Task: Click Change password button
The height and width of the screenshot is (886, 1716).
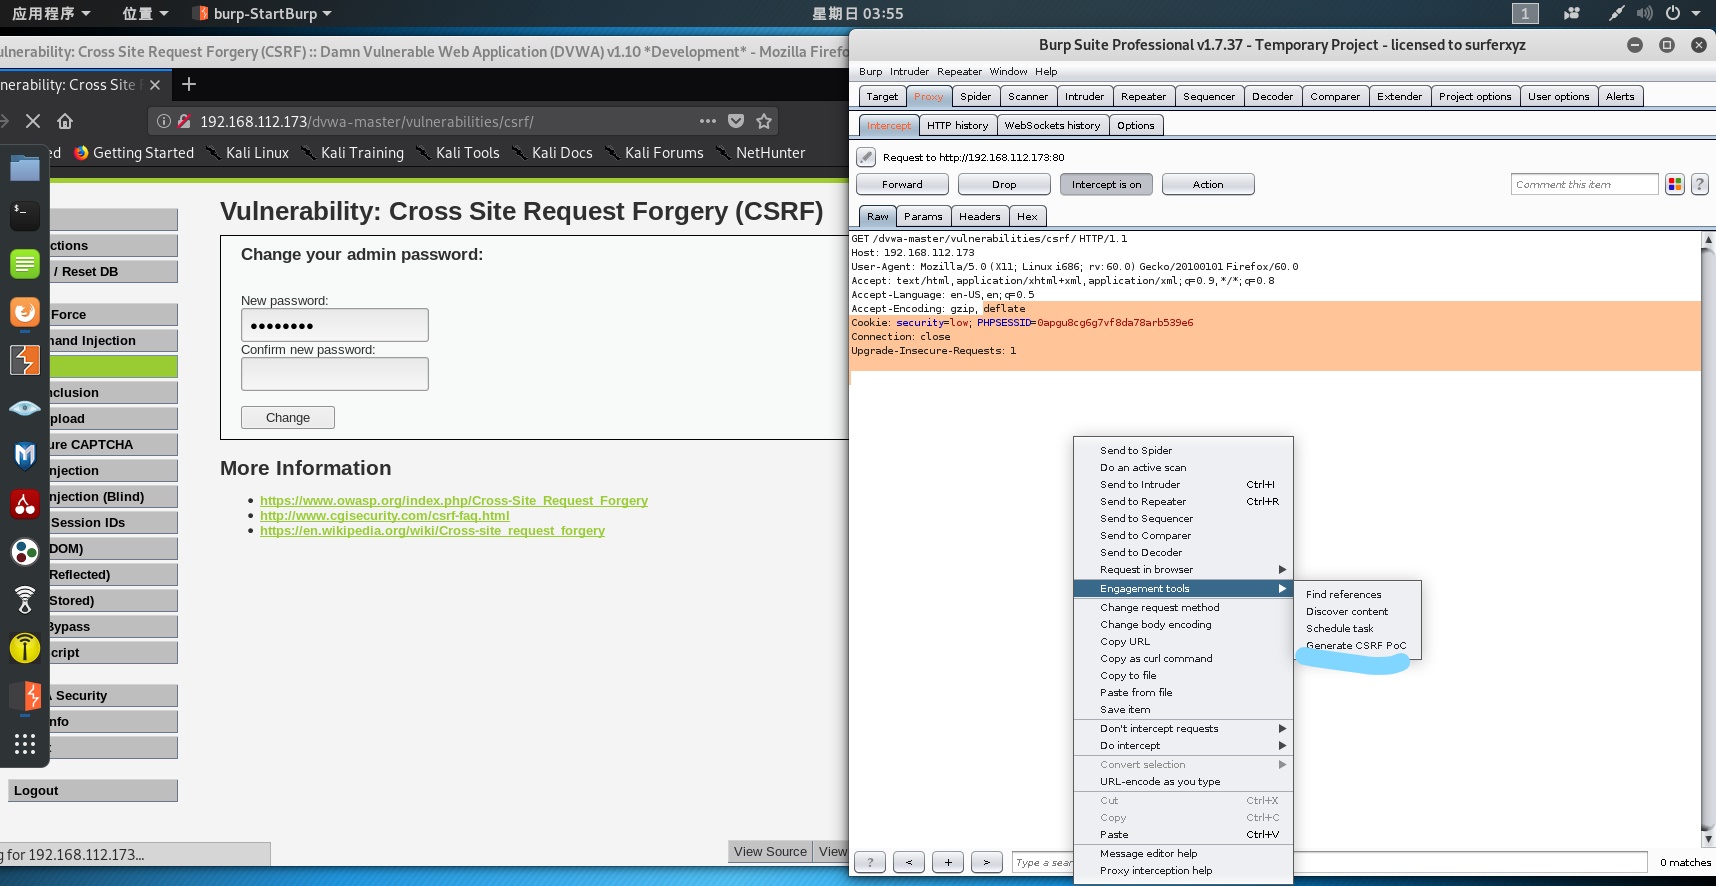Action: (x=288, y=418)
